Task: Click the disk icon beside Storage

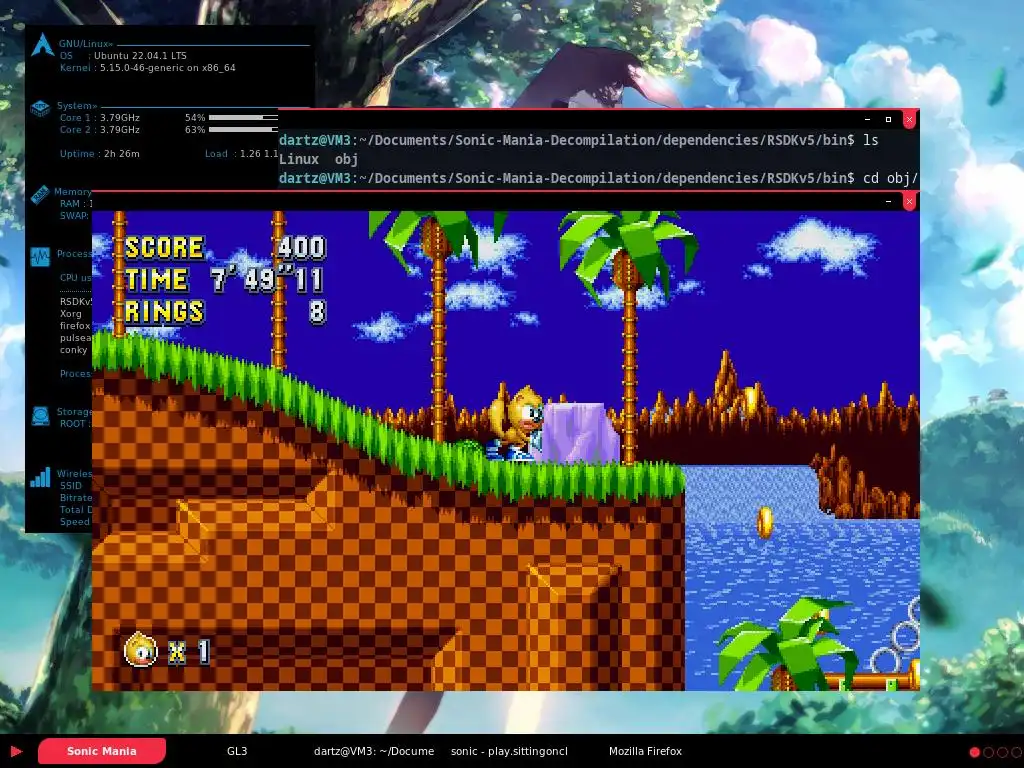Action: 40,416
